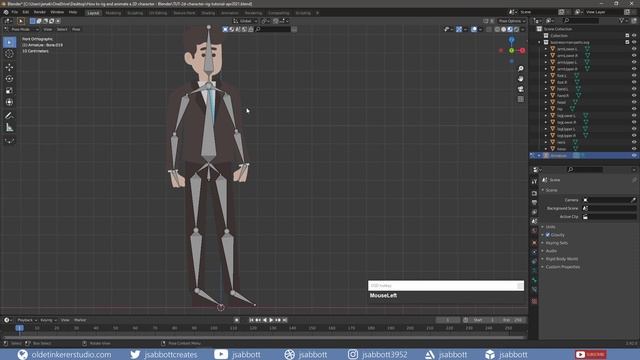The width and height of the screenshot is (640, 360).
Task: Select the Annotate pencil tool
Action: click(x=9, y=116)
